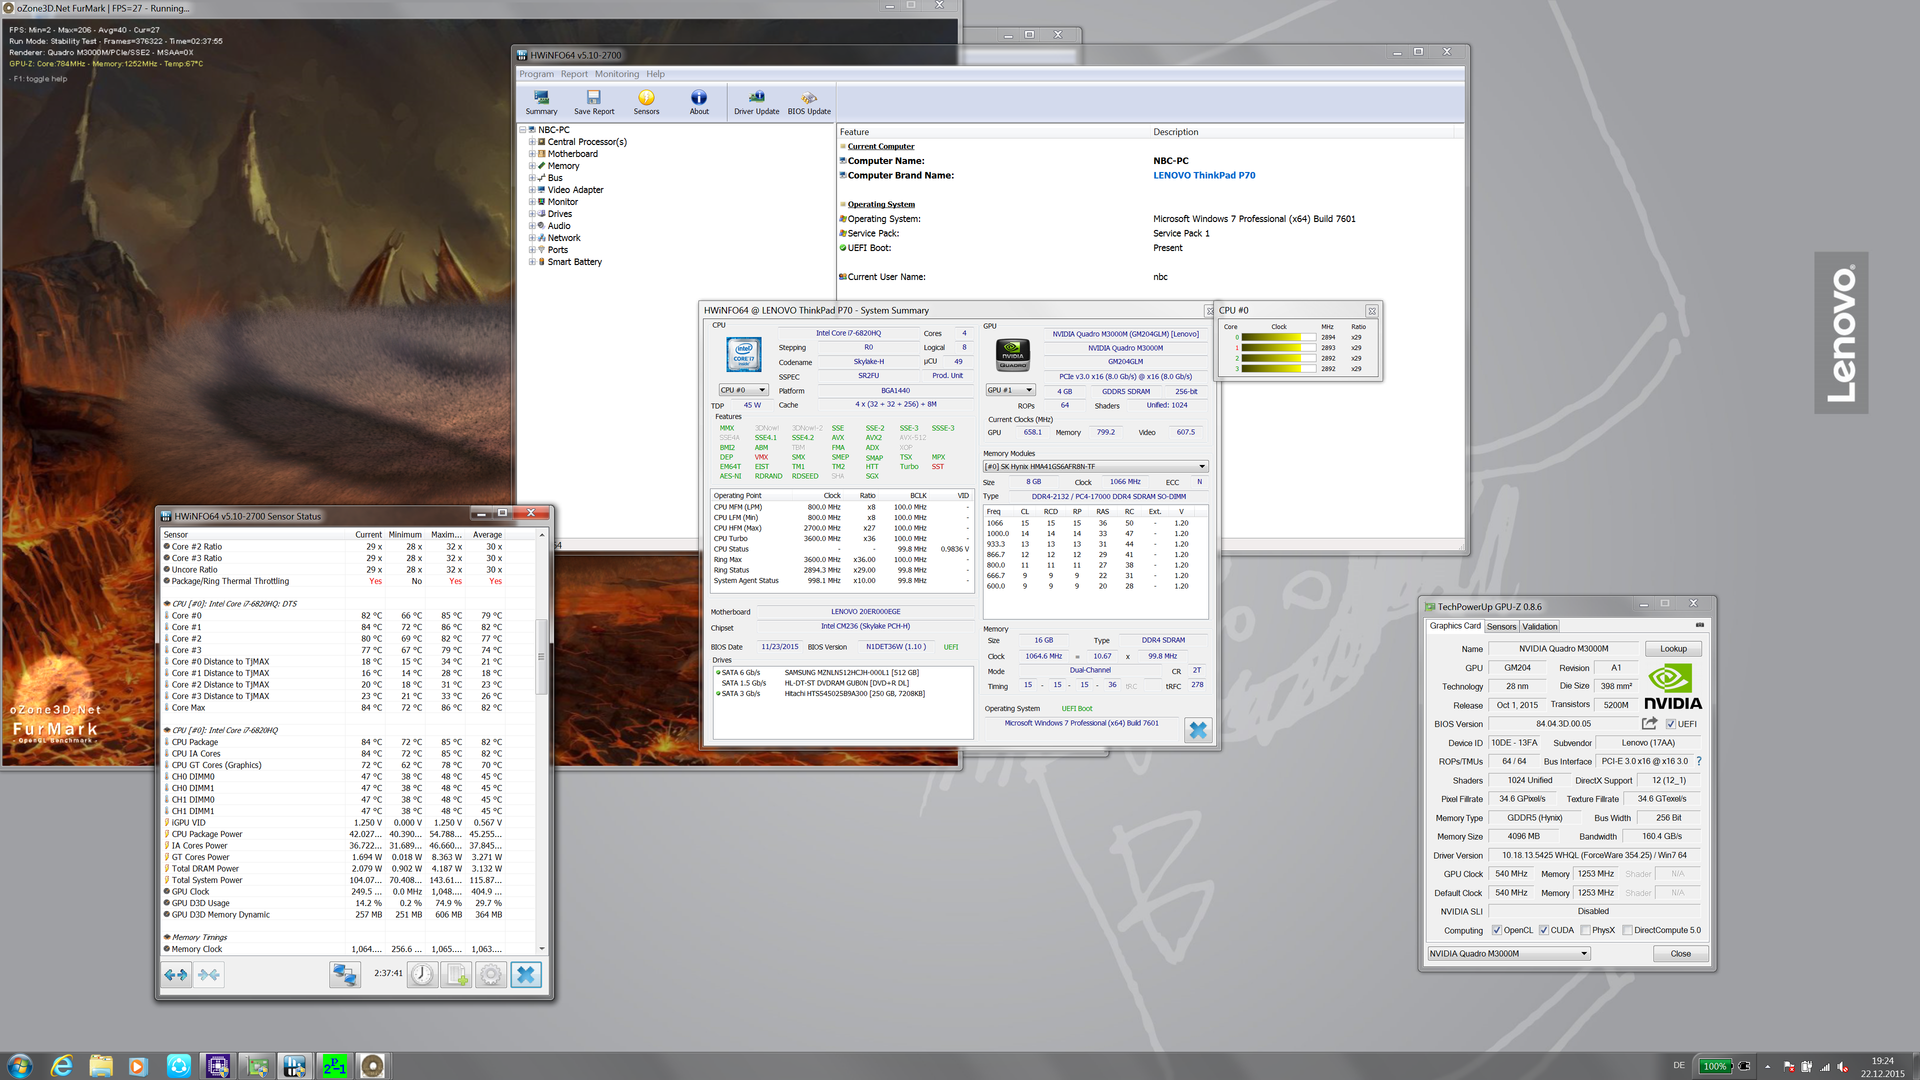
Task: Click Lookup button in GPU-Z
Action: coord(1673,649)
